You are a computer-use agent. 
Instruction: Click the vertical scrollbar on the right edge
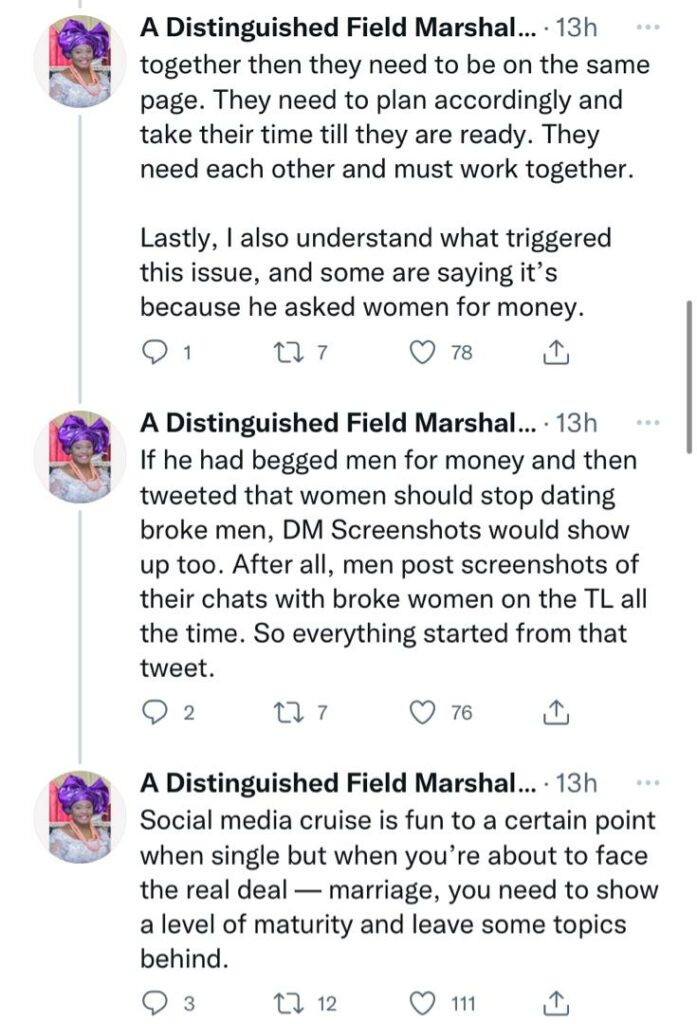[x=687, y=375]
